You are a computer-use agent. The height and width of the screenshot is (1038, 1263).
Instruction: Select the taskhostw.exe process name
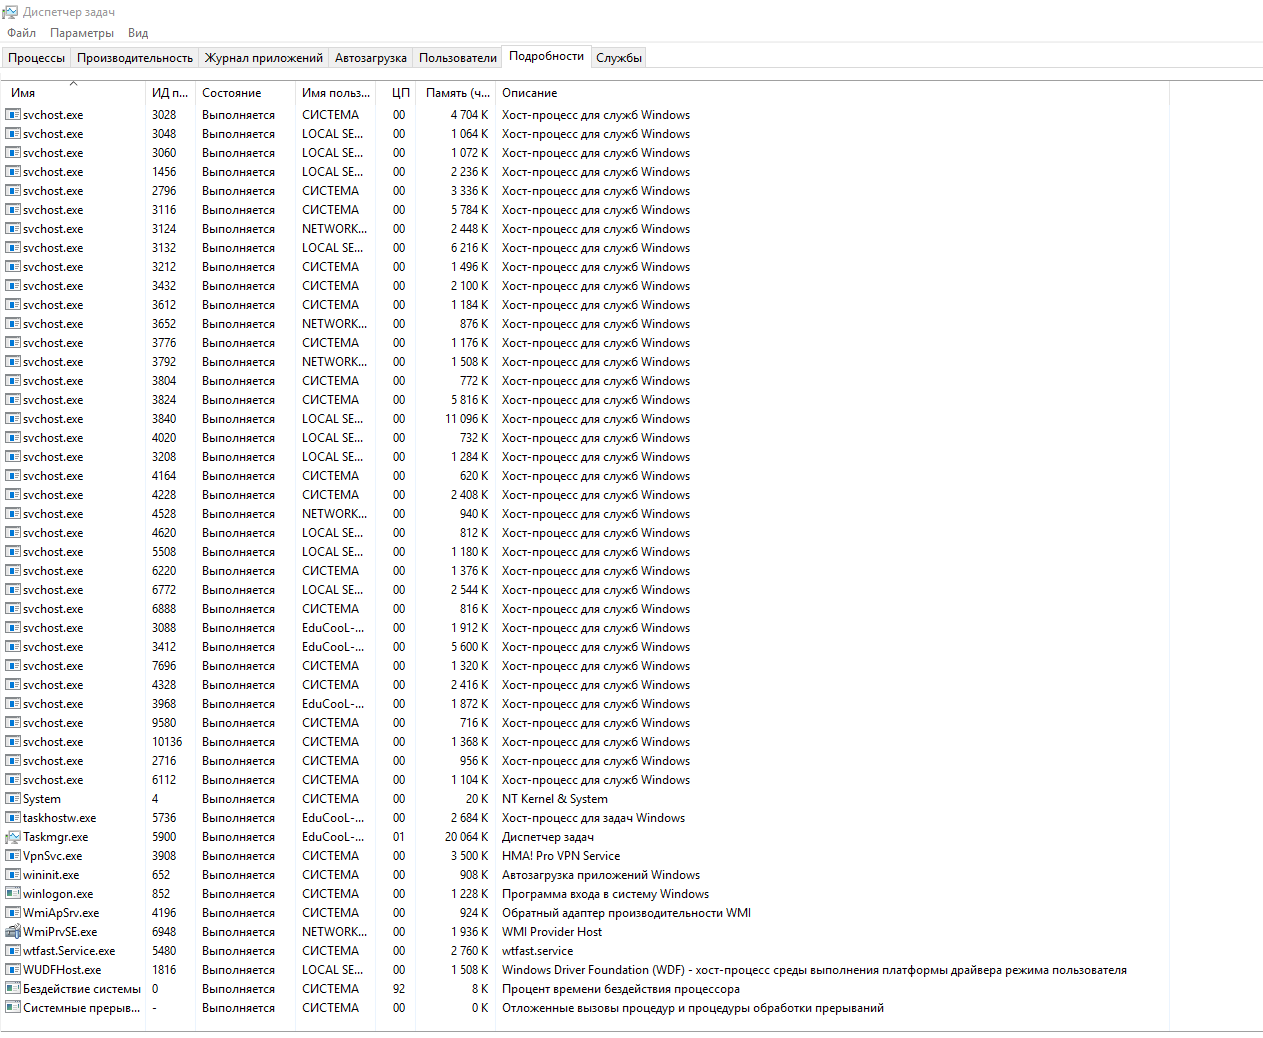(60, 818)
